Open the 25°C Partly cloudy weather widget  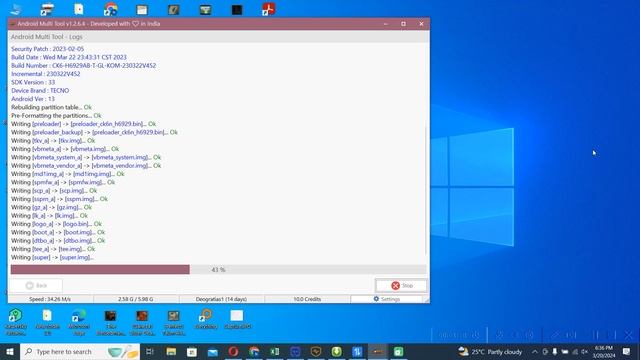click(490, 351)
